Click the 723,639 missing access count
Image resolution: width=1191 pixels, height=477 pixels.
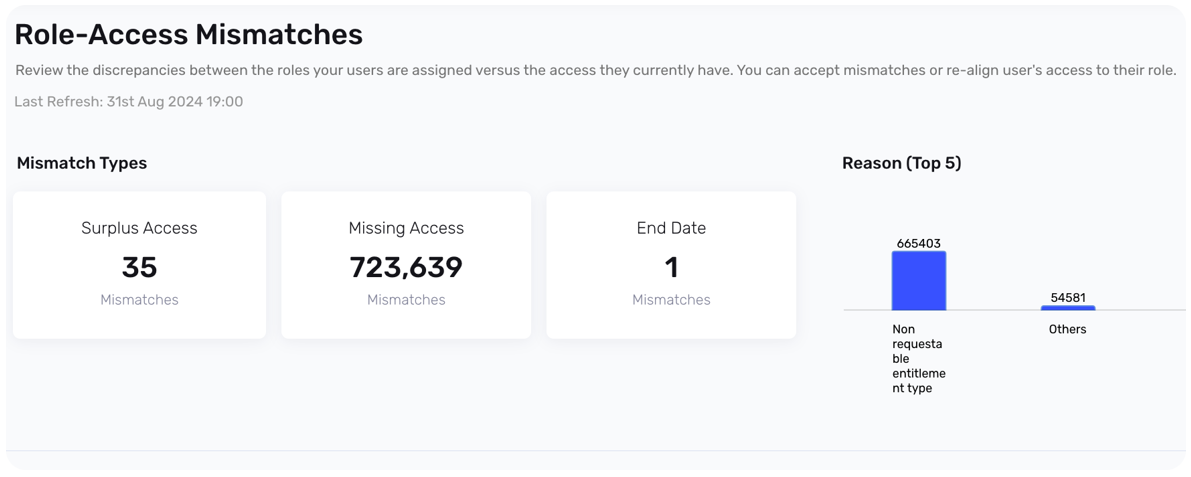pyautogui.click(x=406, y=267)
